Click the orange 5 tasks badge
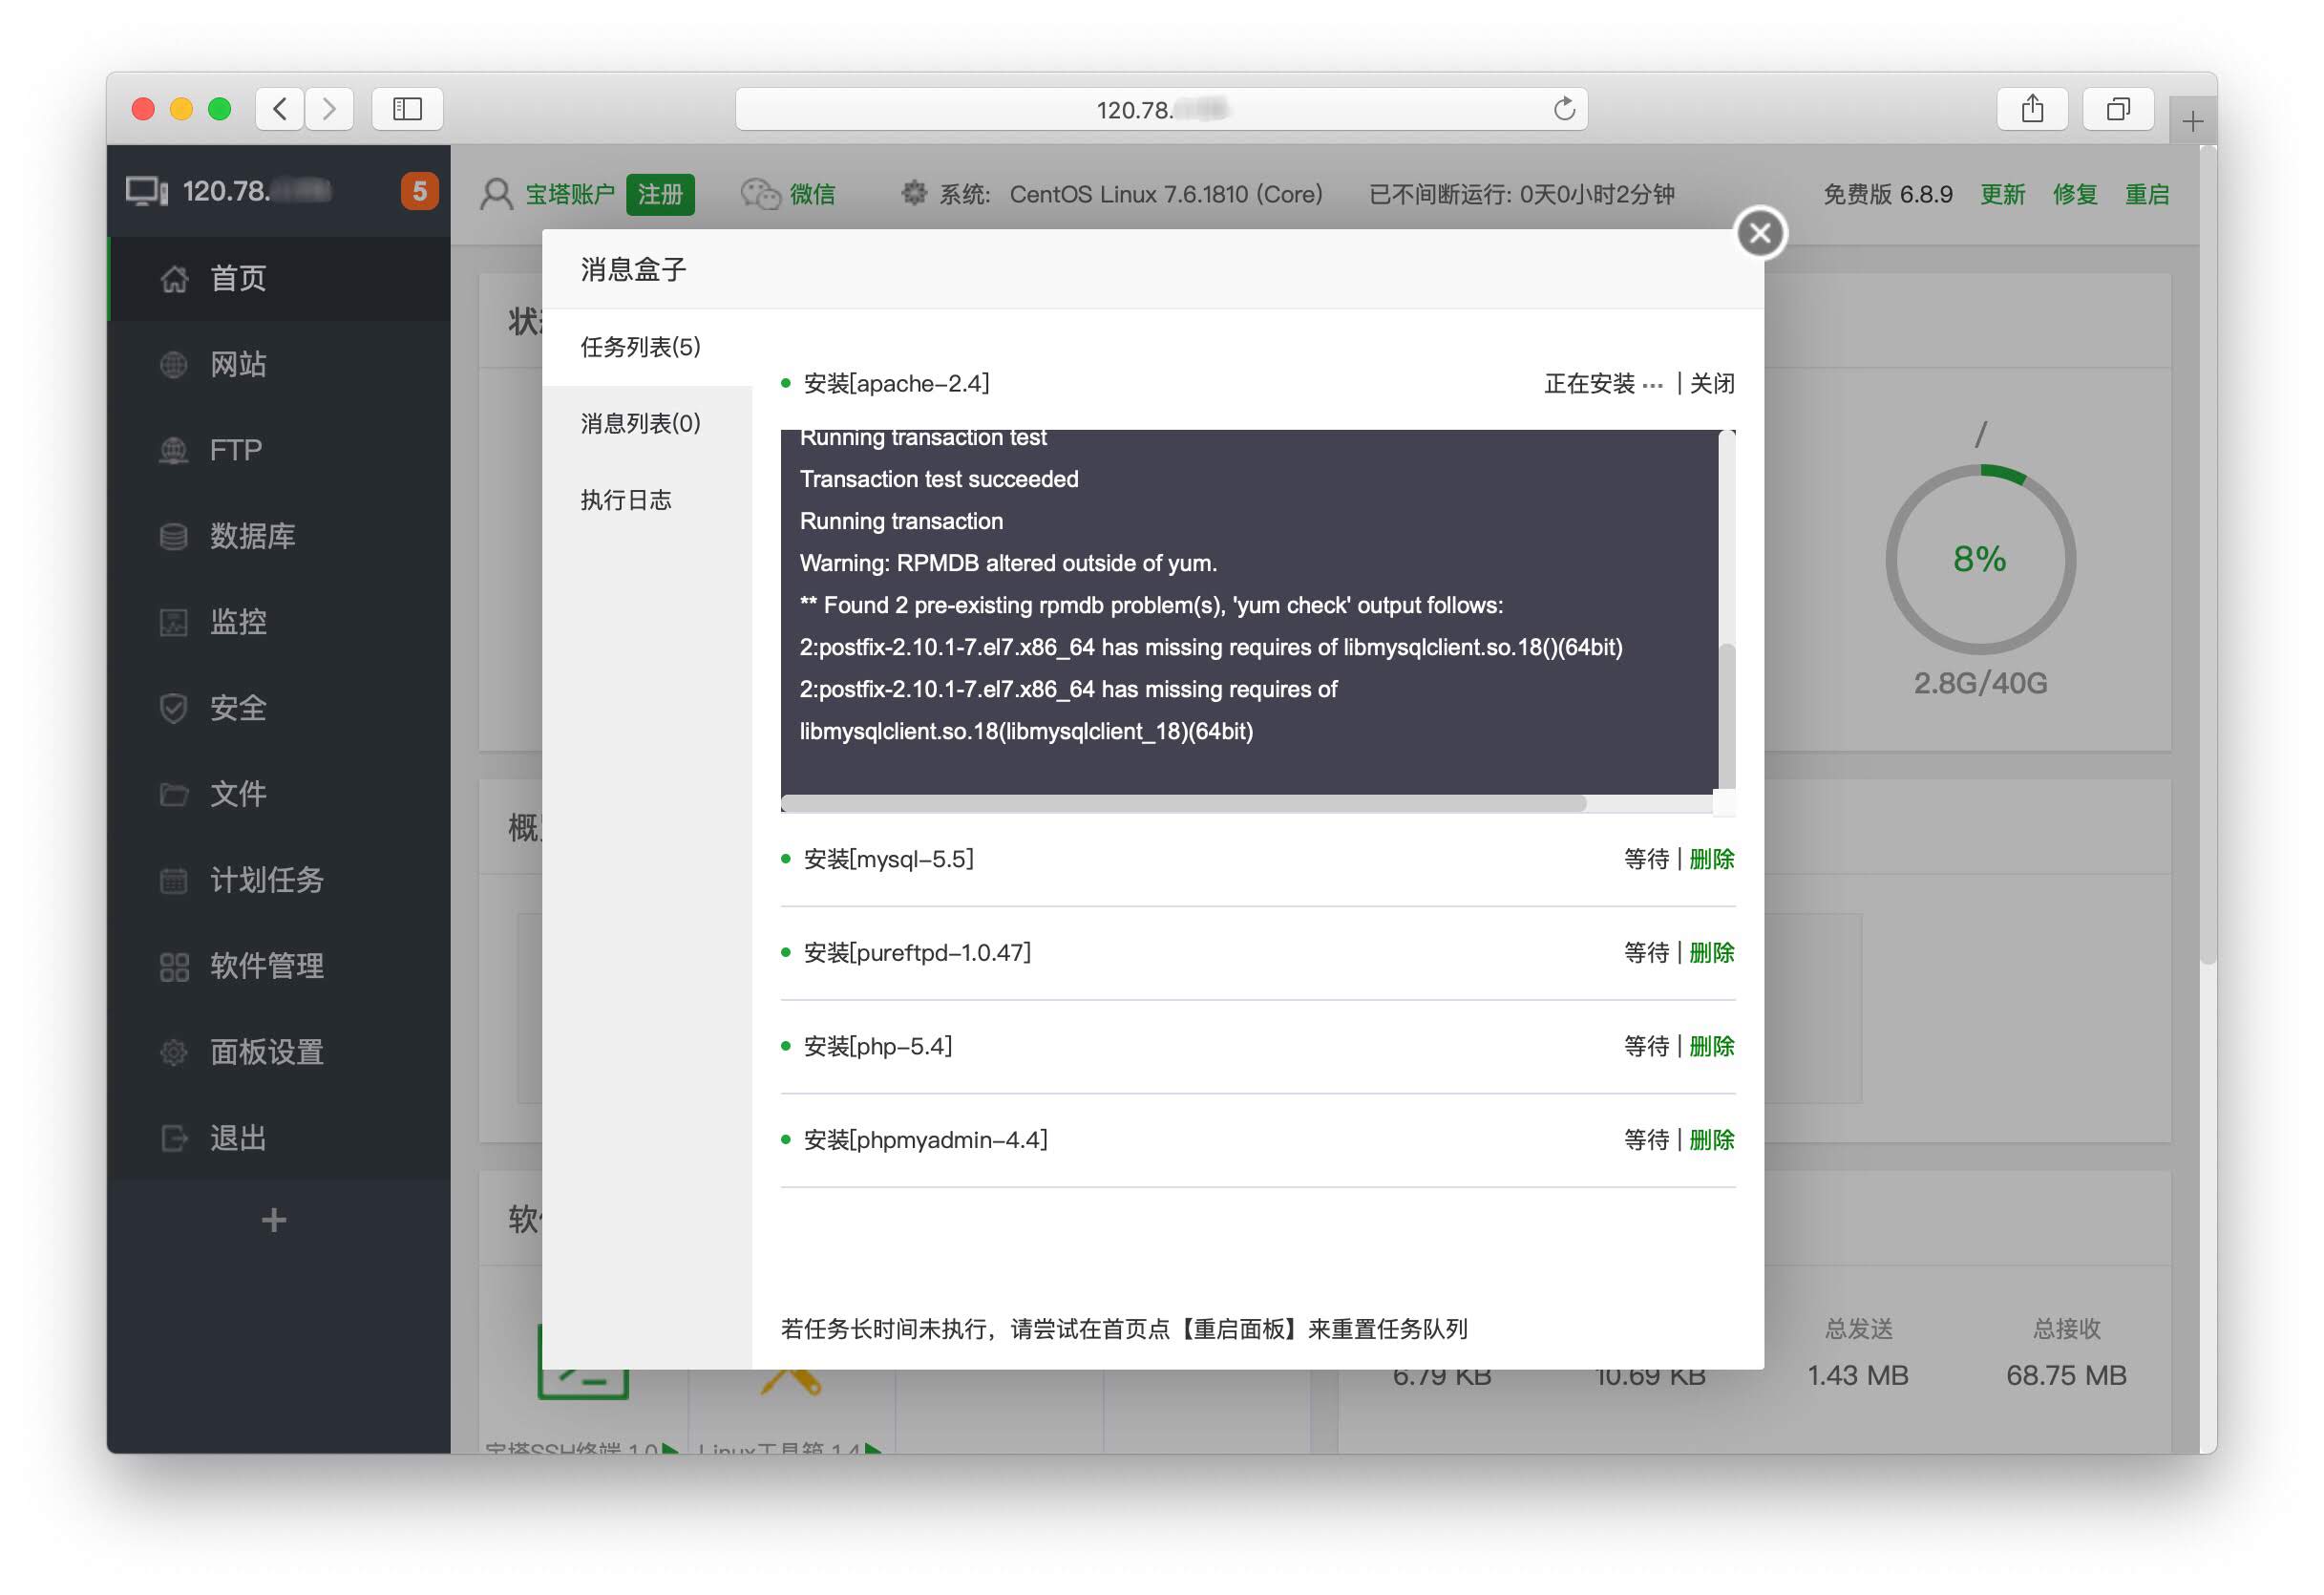Viewport: 2324px width, 1595px height. click(419, 191)
